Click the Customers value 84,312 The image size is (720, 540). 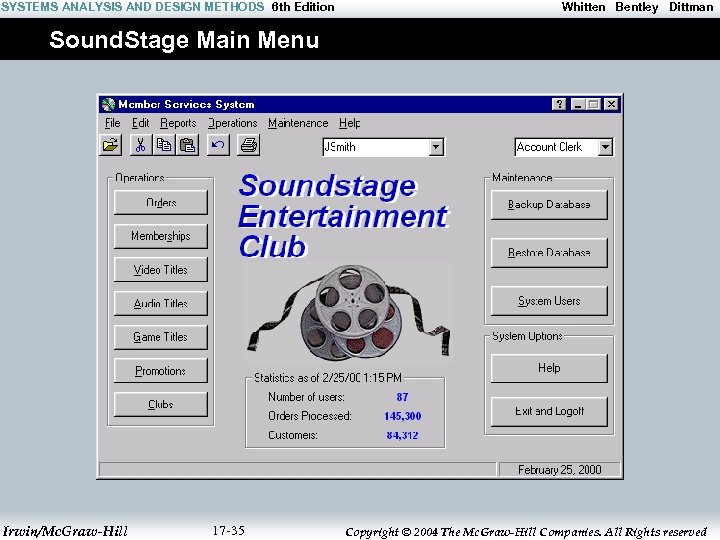coord(402,435)
